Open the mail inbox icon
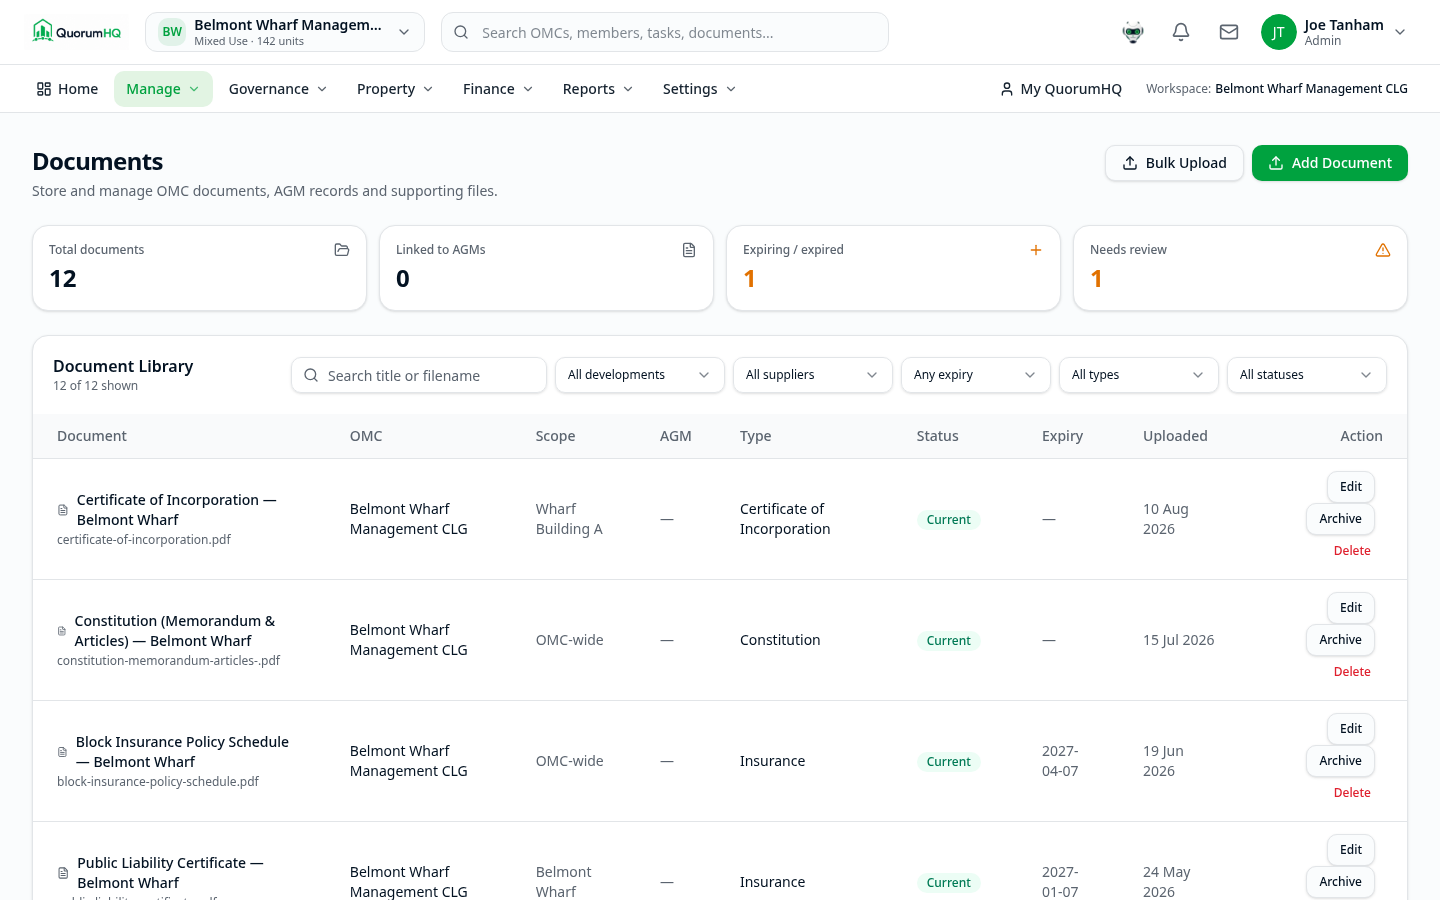1440x900 pixels. [1229, 32]
